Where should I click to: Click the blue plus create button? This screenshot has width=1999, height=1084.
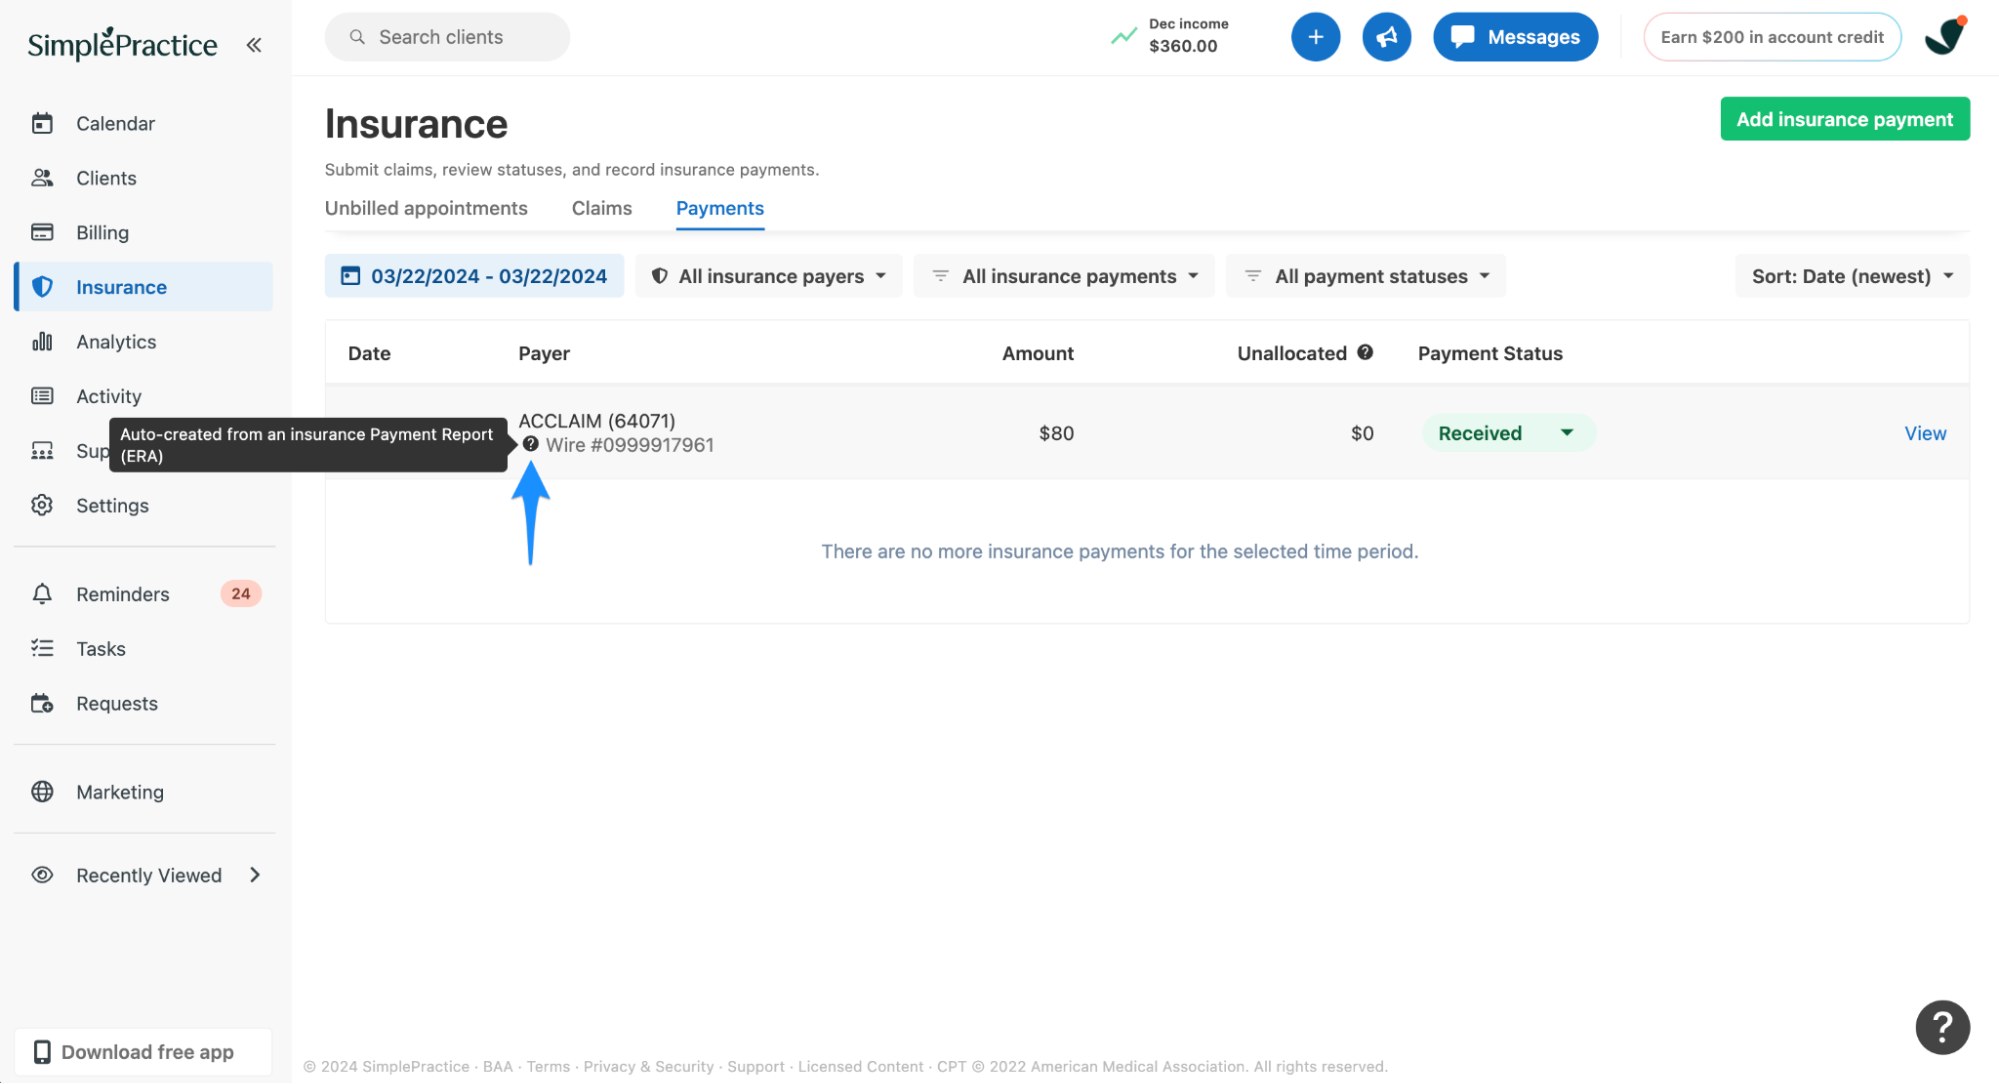coord(1315,37)
